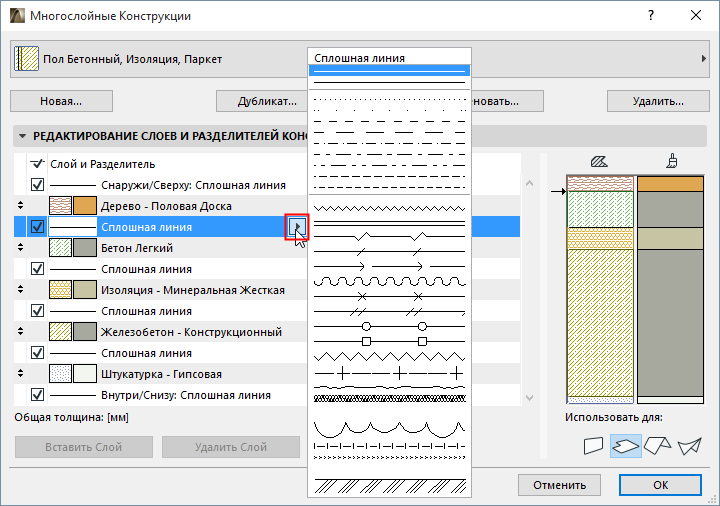720x506 pixels.
Task: Choose highlighted solid line at popup top
Action: click(389, 71)
